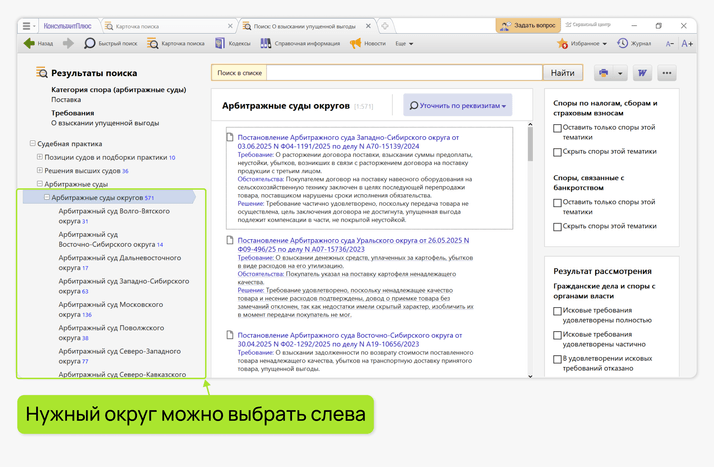Screen dimensions: 714x467
Task: Open Новости with the megaphone icon
Action: [x=367, y=43]
